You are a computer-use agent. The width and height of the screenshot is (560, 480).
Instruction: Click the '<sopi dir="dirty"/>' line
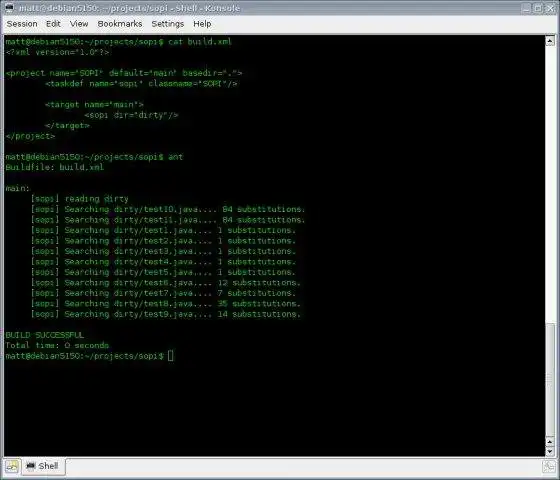tap(131, 115)
